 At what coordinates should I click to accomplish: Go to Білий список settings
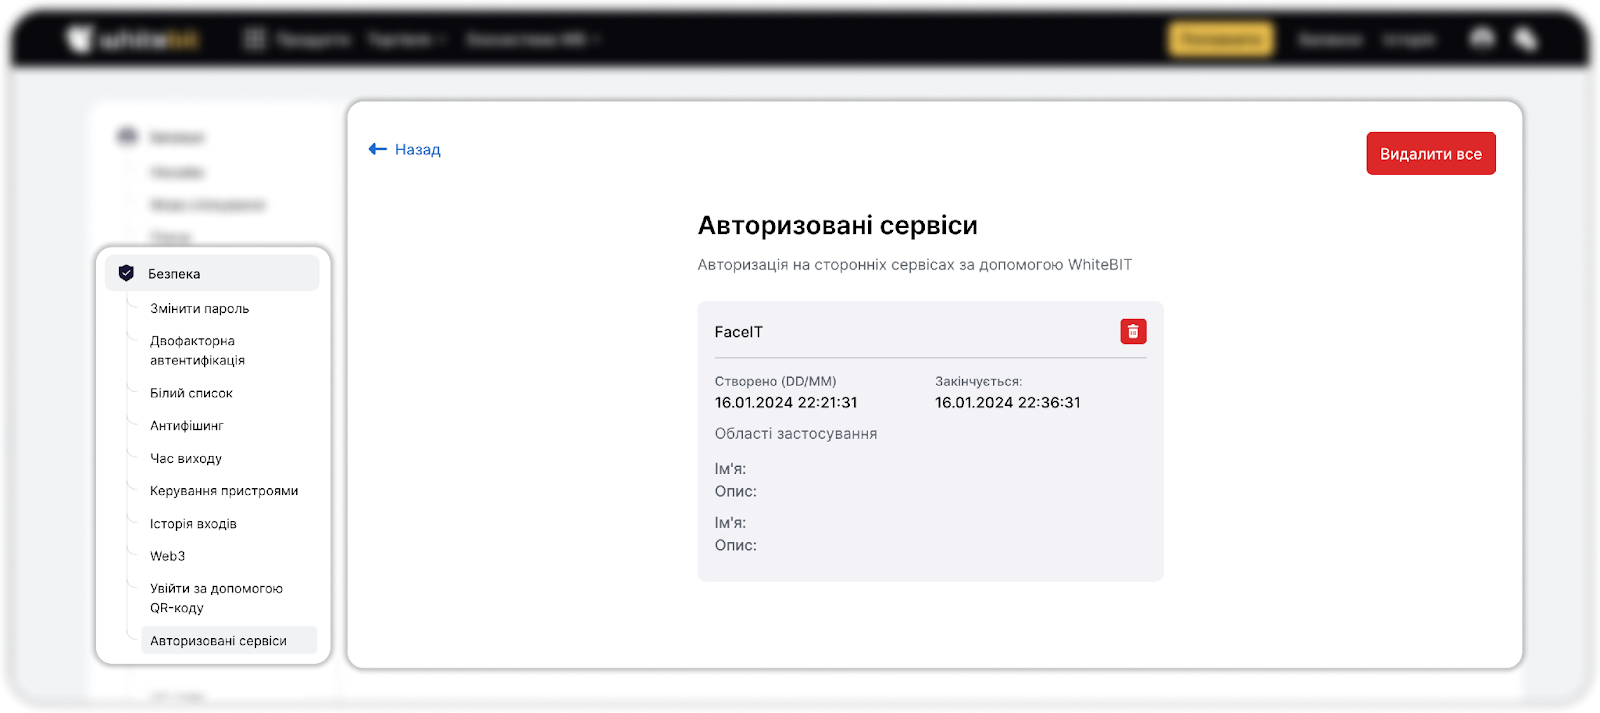click(x=191, y=393)
